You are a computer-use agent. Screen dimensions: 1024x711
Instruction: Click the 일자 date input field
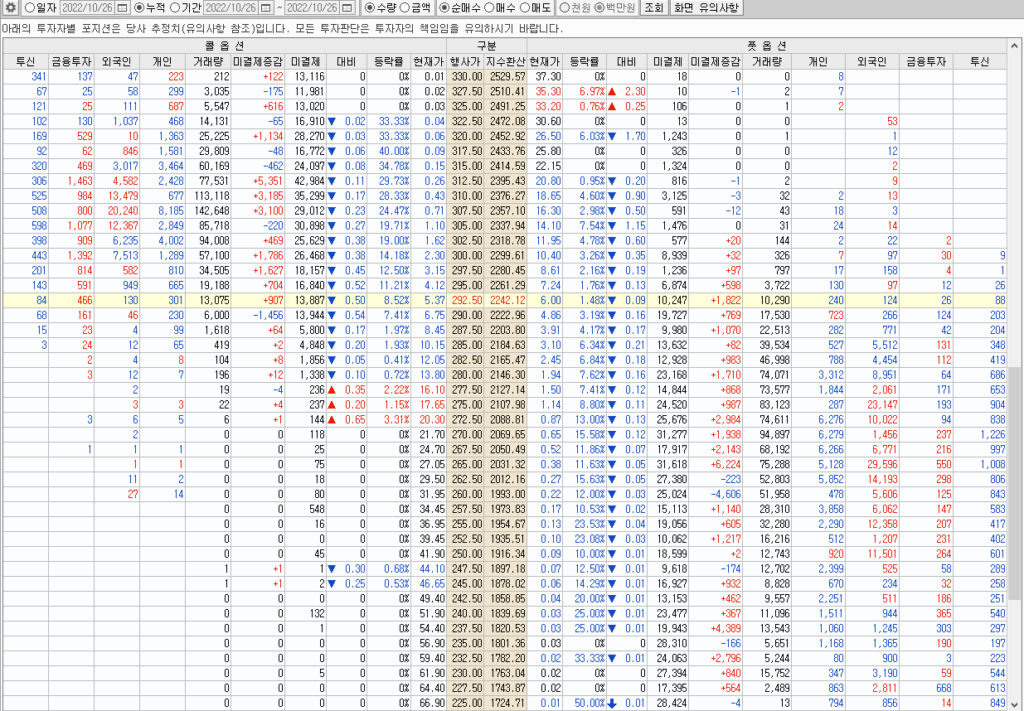(86, 8)
